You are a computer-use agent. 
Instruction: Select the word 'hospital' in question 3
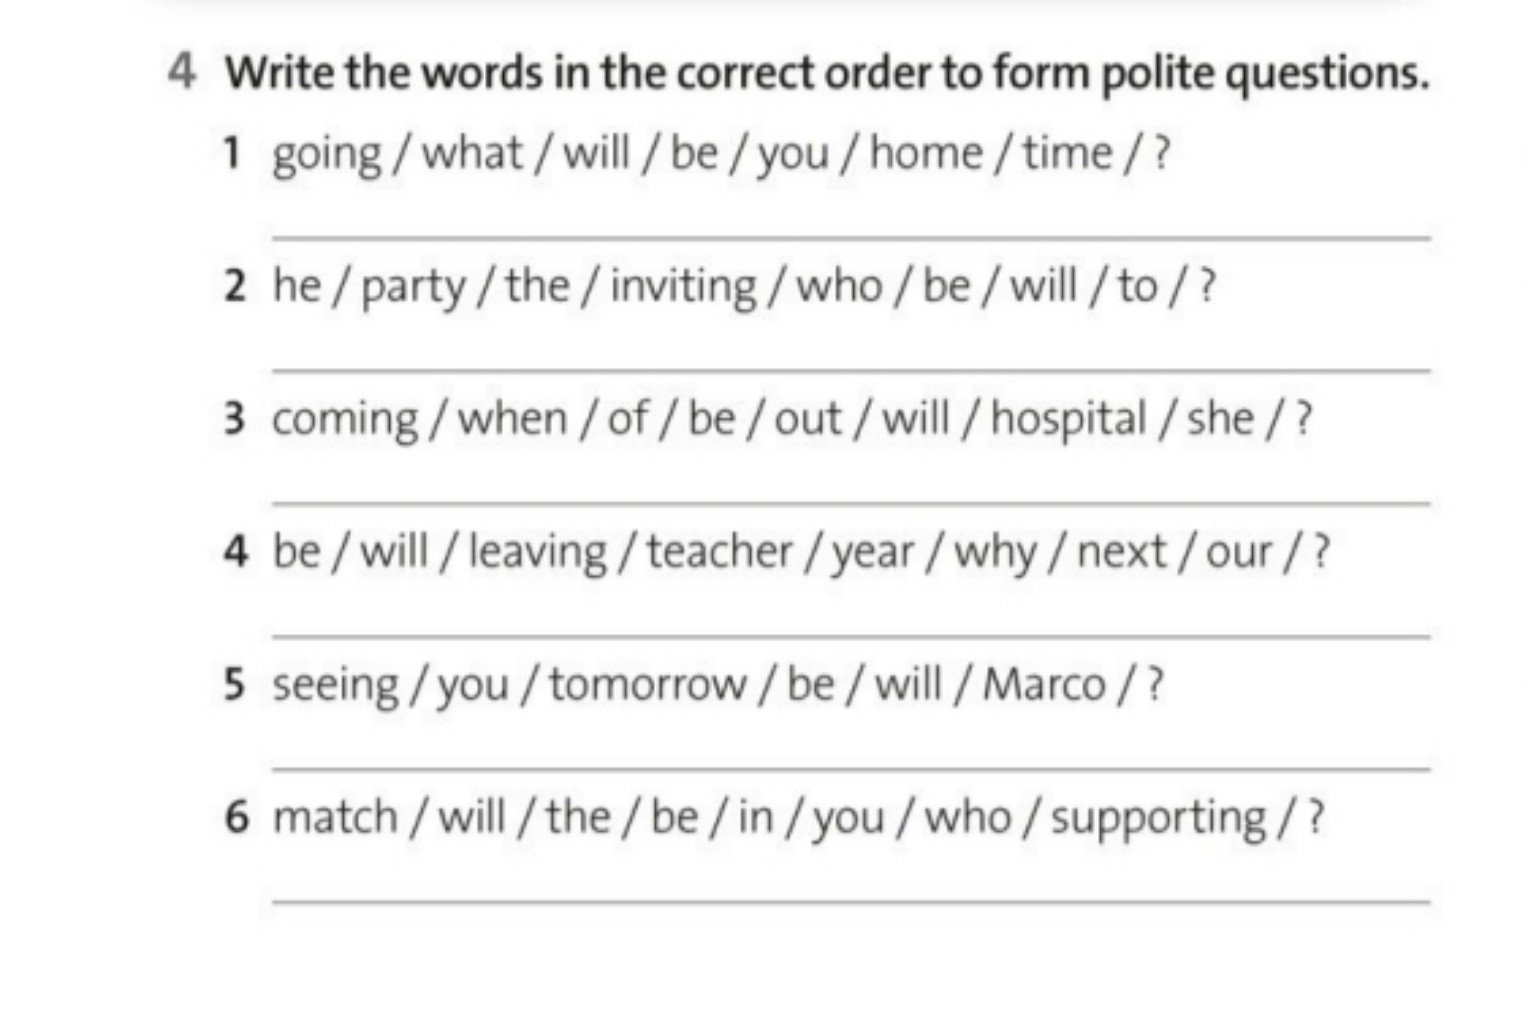tap(1068, 420)
